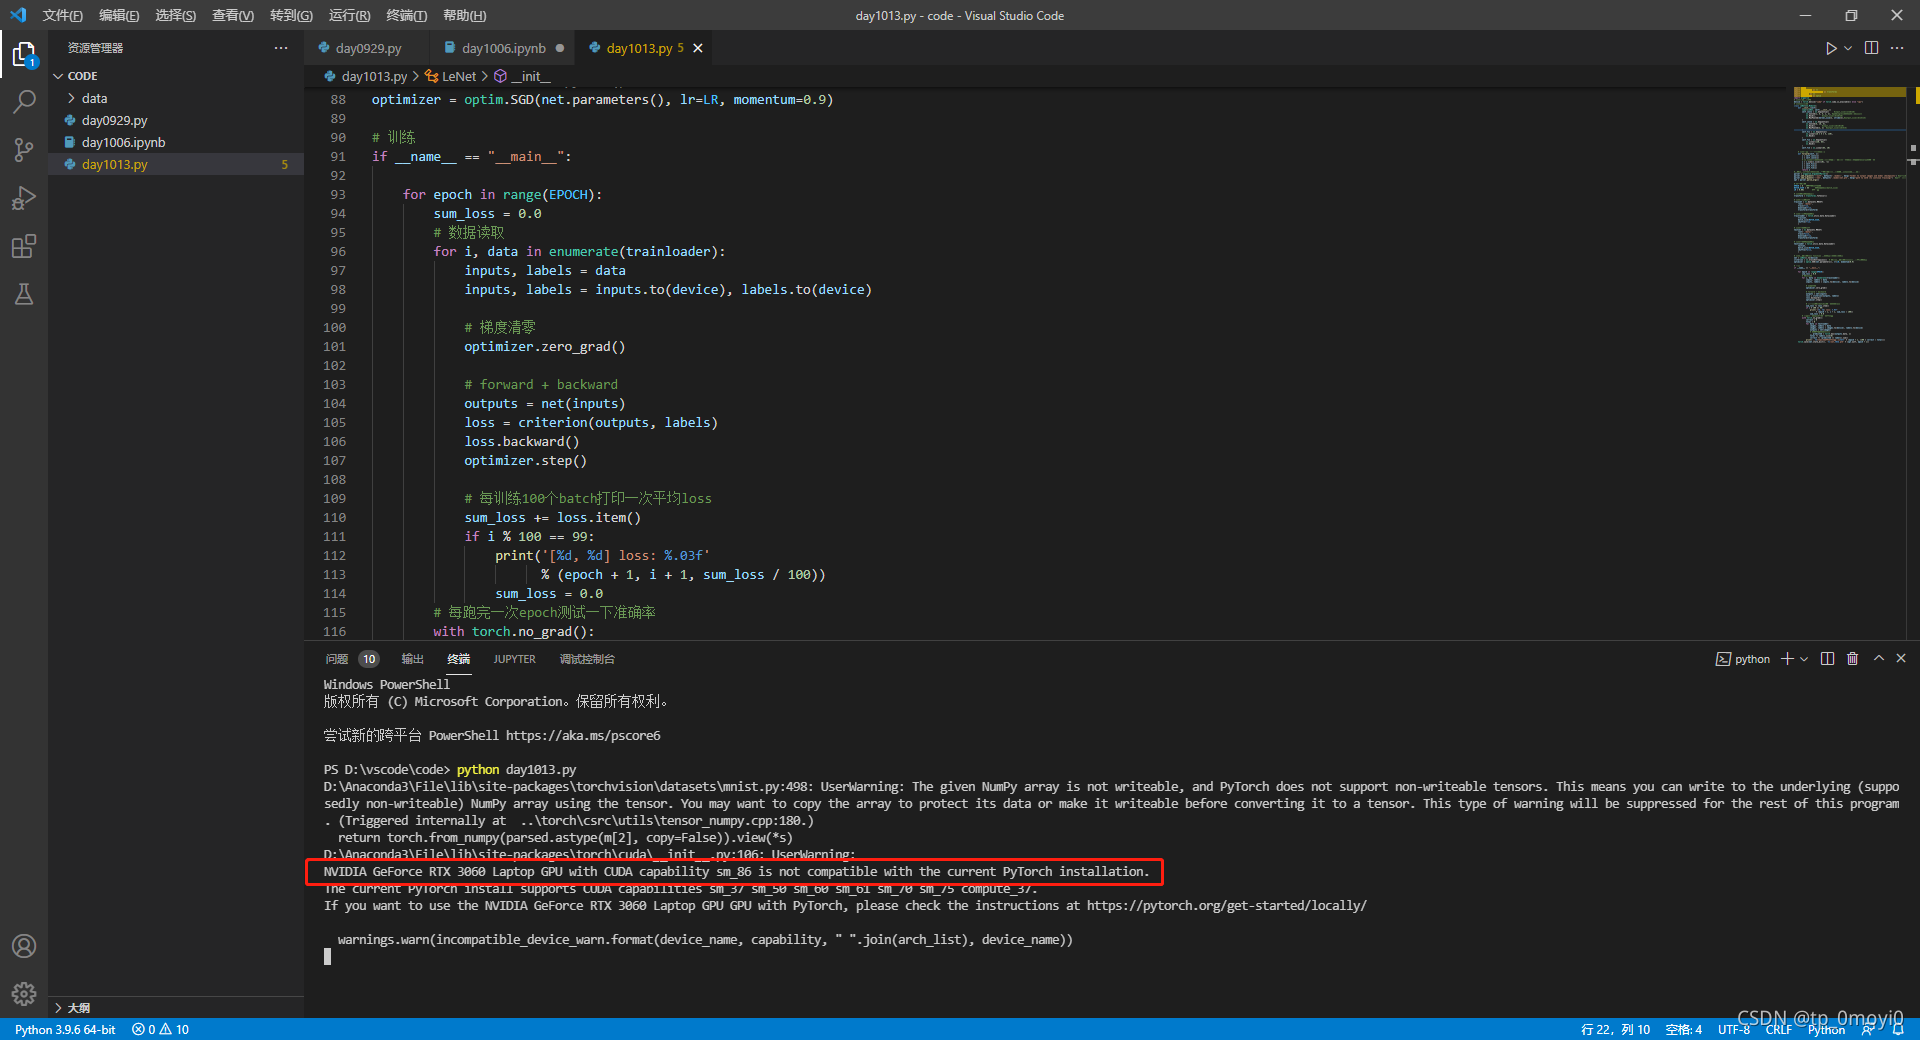Open the Manage gear icon

pyautogui.click(x=24, y=994)
